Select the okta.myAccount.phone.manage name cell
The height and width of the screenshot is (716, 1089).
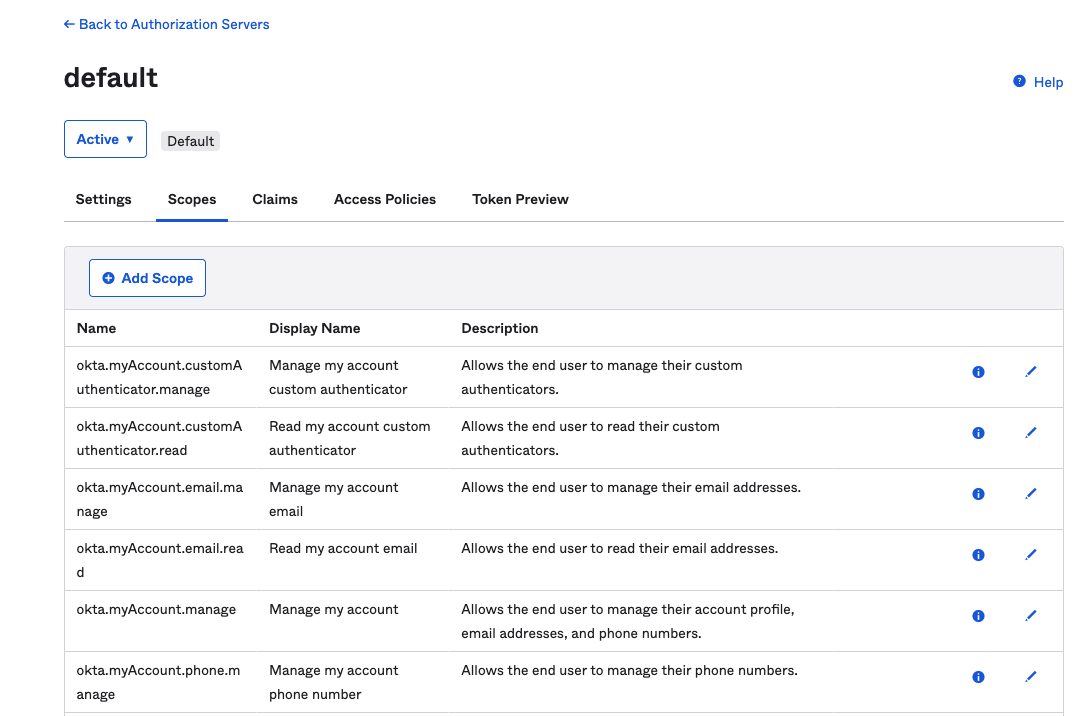158,682
